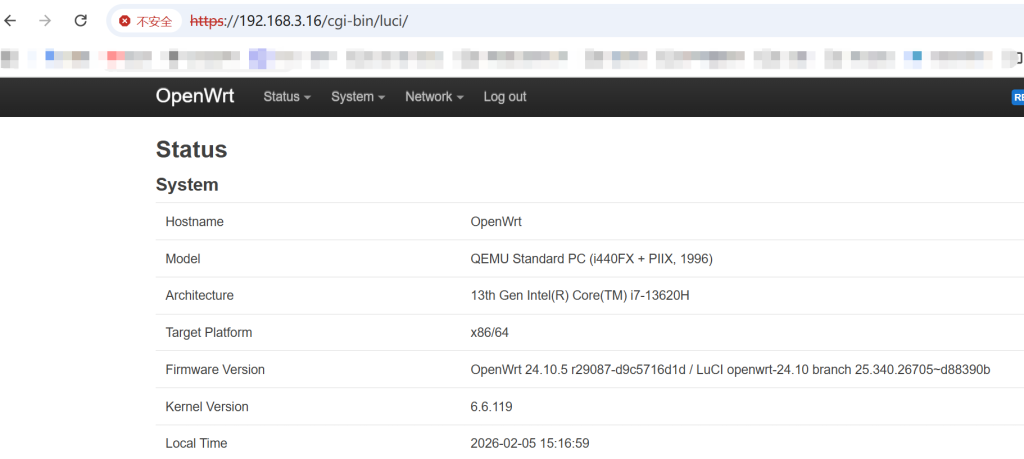
Task: Click the OpenWrt brand logo link
Action: click(195, 96)
